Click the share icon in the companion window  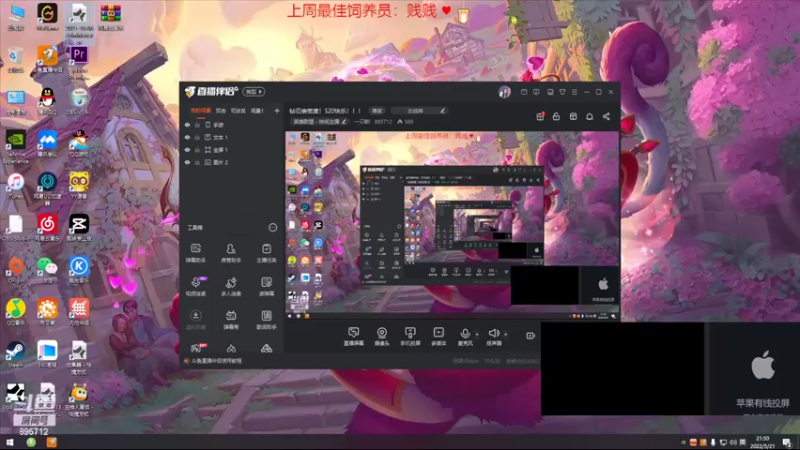tap(606, 116)
